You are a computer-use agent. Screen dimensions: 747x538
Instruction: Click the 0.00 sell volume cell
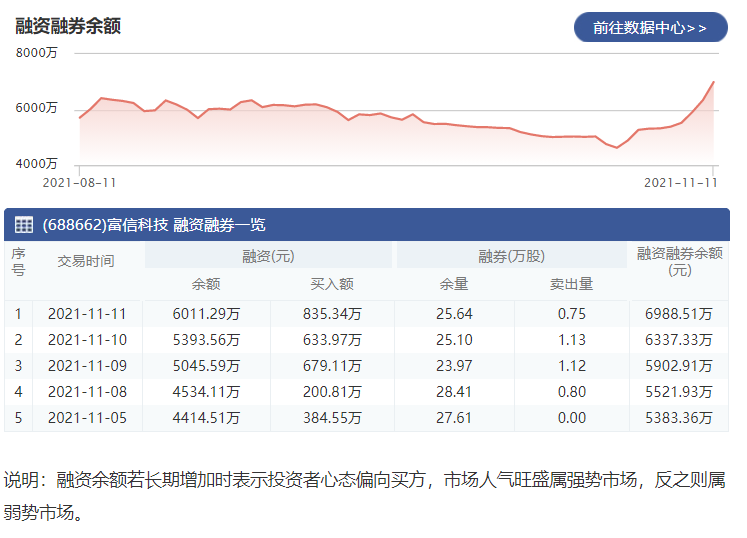[572, 418]
